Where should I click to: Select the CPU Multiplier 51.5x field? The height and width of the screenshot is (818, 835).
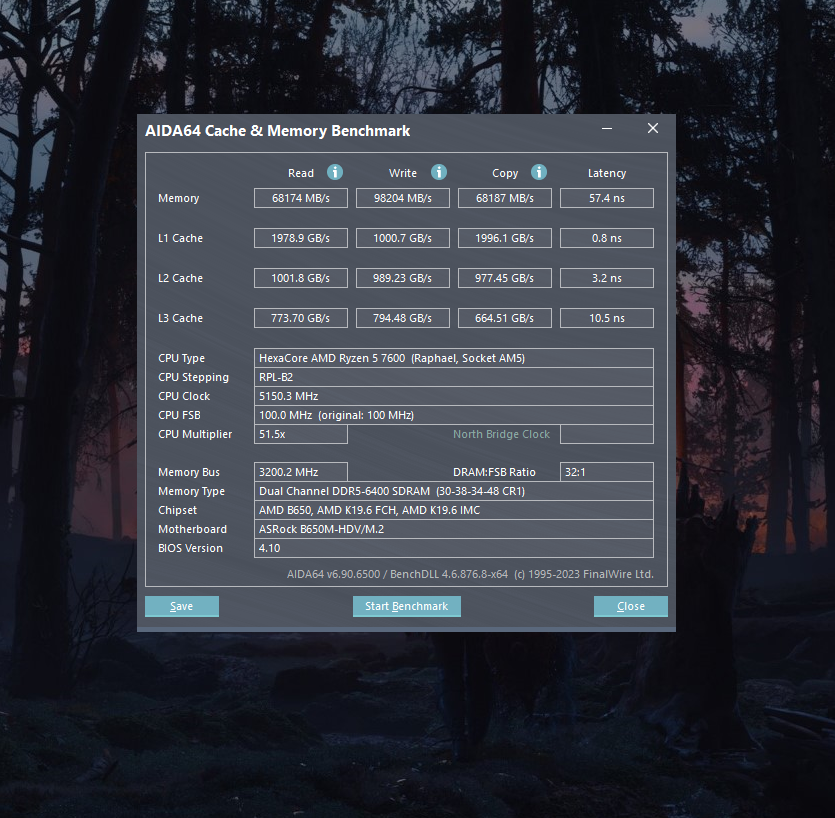[x=300, y=434]
